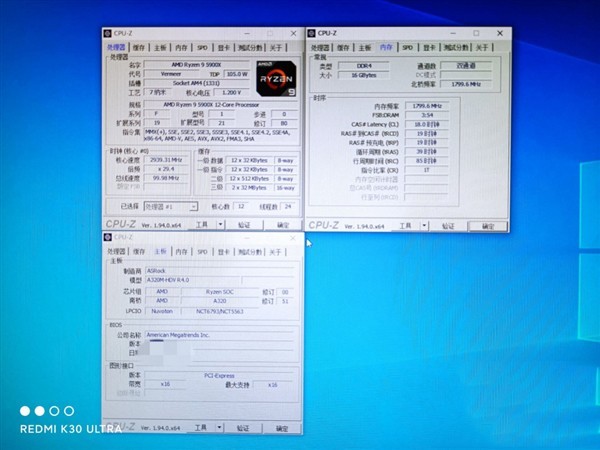Click the AMD Ryzen 9 5900X name field
600x450 pixels.
[x=196, y=65]
